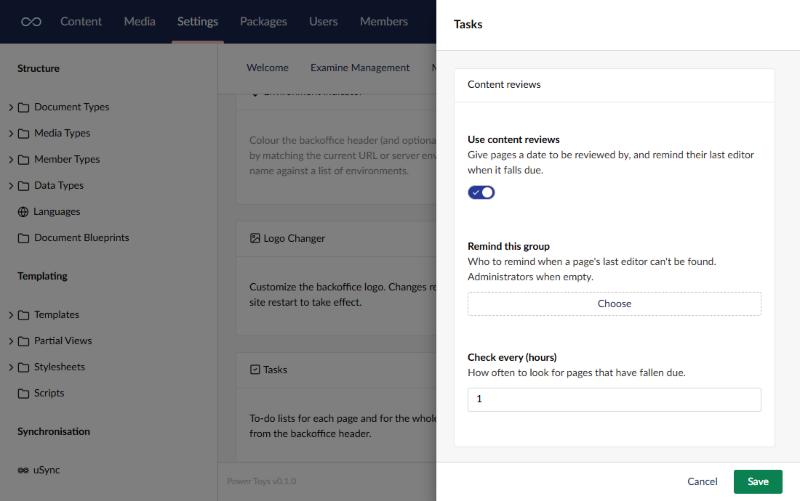Open Languages in the Structure tree
Screen dimensions: 800x501
[x=57, y=212]
